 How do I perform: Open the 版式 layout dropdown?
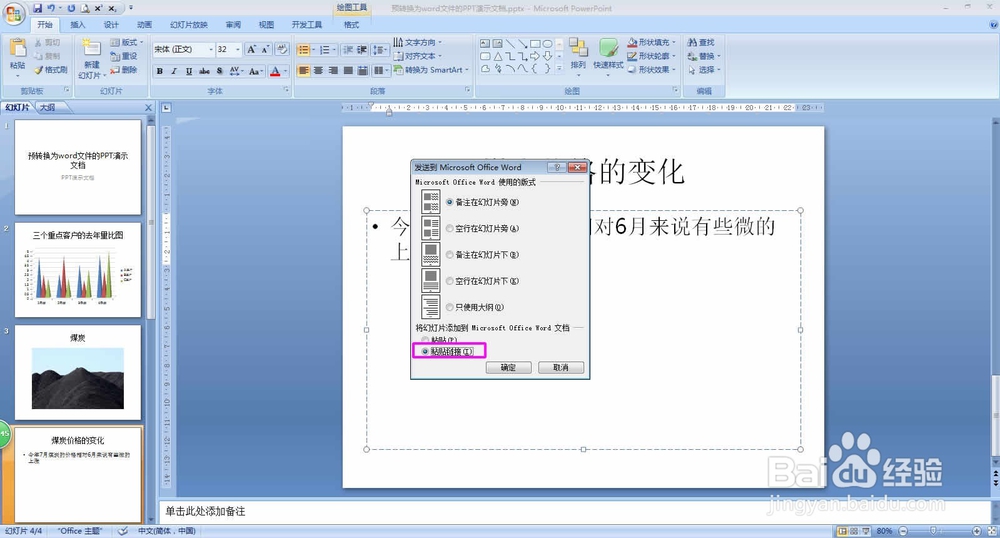tap(126, 42)
